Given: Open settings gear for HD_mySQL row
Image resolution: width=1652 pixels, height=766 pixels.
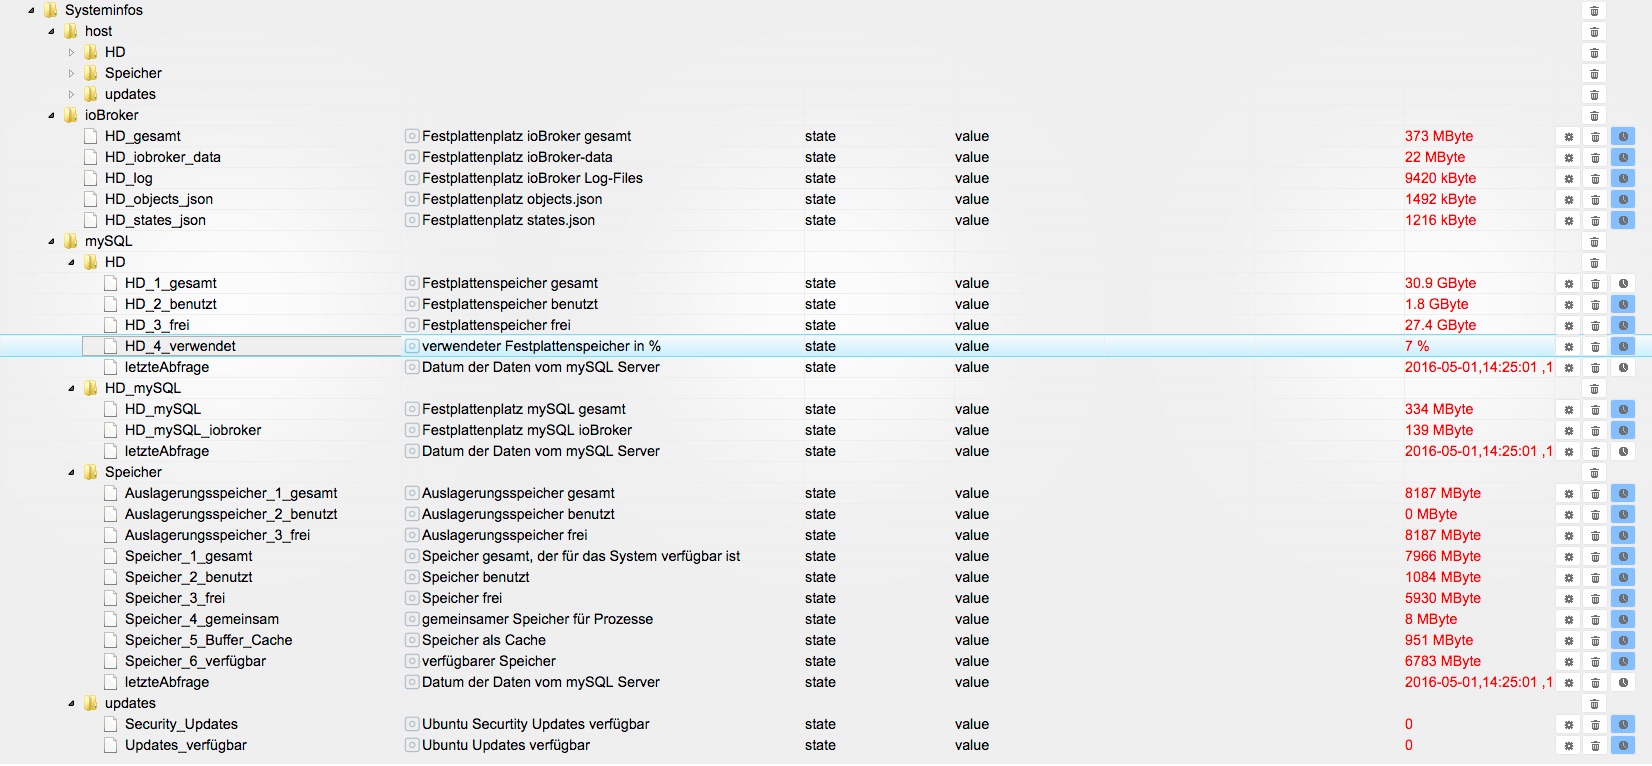Looking at the screenshot, I should coord(1569,410).
